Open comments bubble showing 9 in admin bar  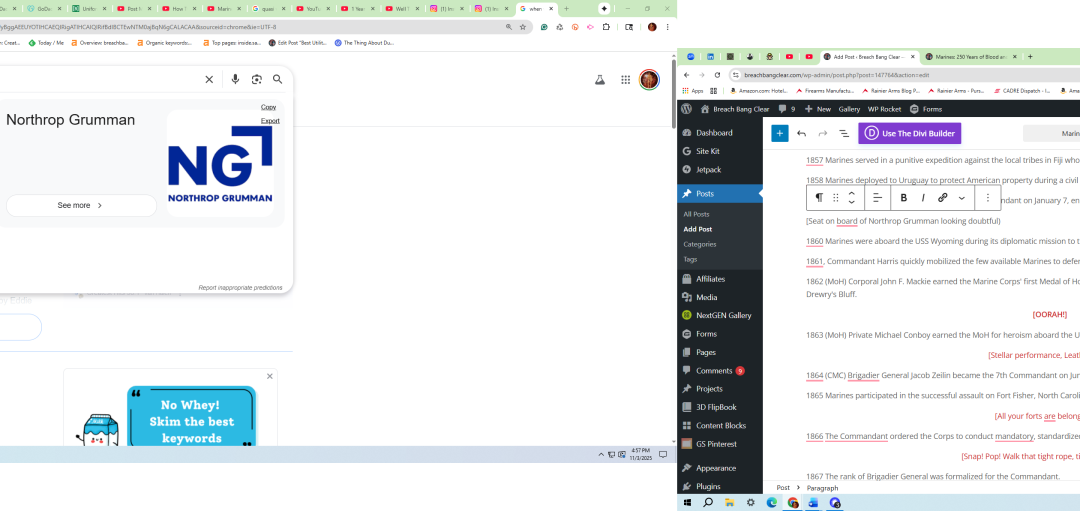pos(786,109)
